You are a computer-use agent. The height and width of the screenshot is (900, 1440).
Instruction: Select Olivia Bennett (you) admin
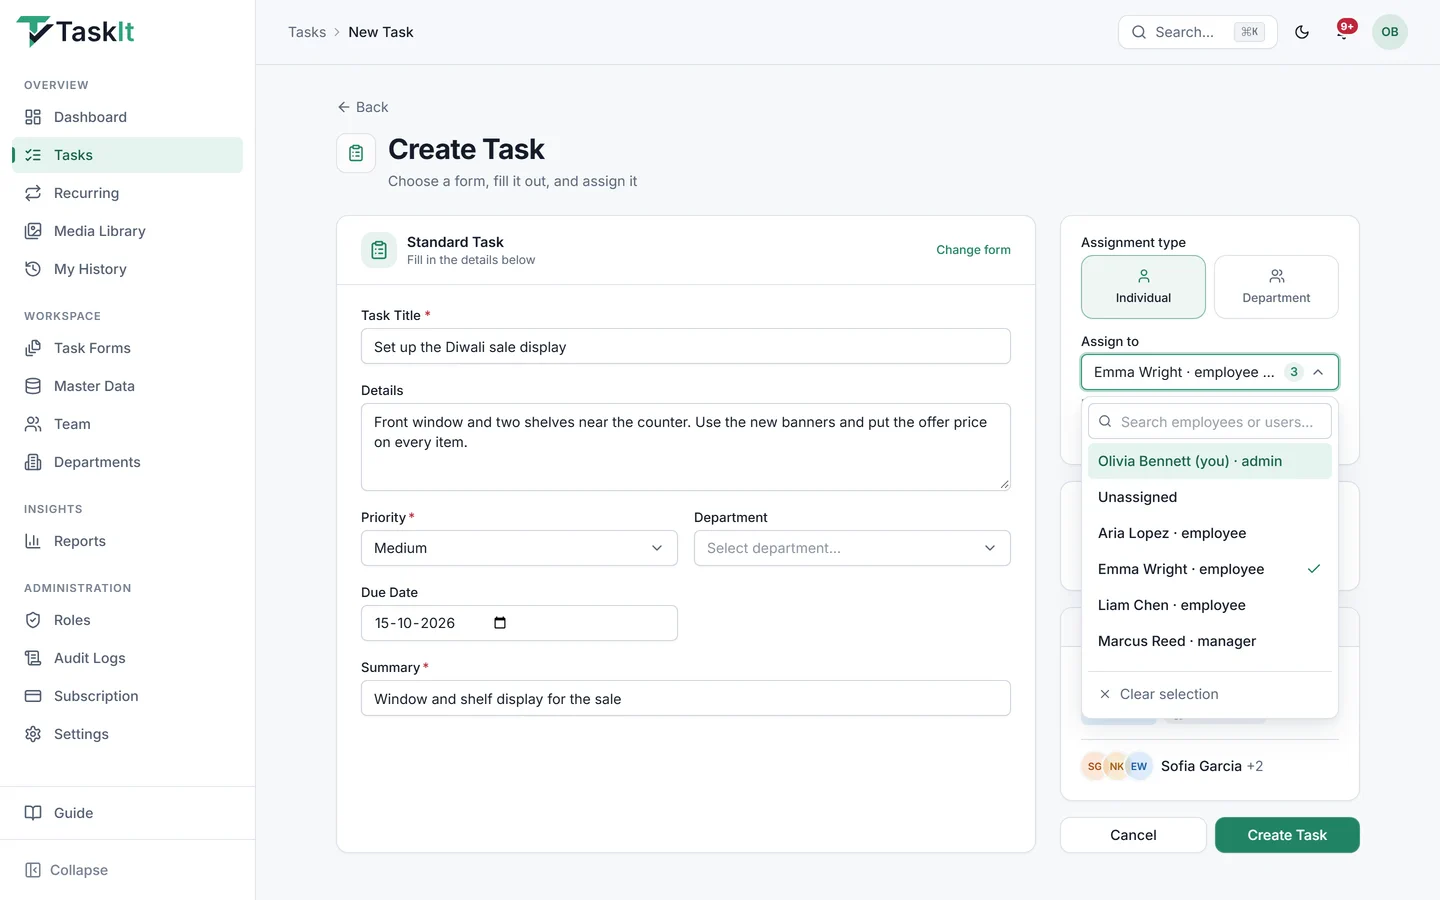[x=1210, y=461]
